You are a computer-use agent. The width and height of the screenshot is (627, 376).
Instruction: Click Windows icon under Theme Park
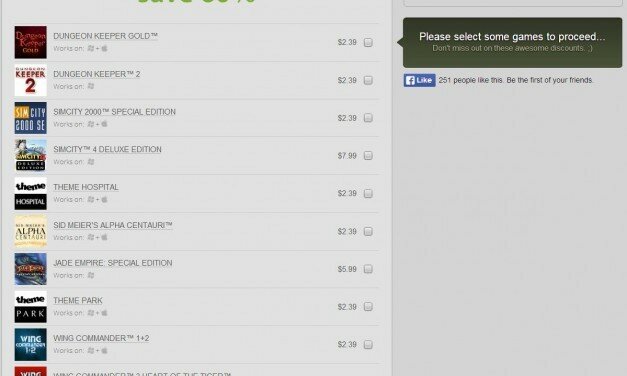tap(91, 313)
